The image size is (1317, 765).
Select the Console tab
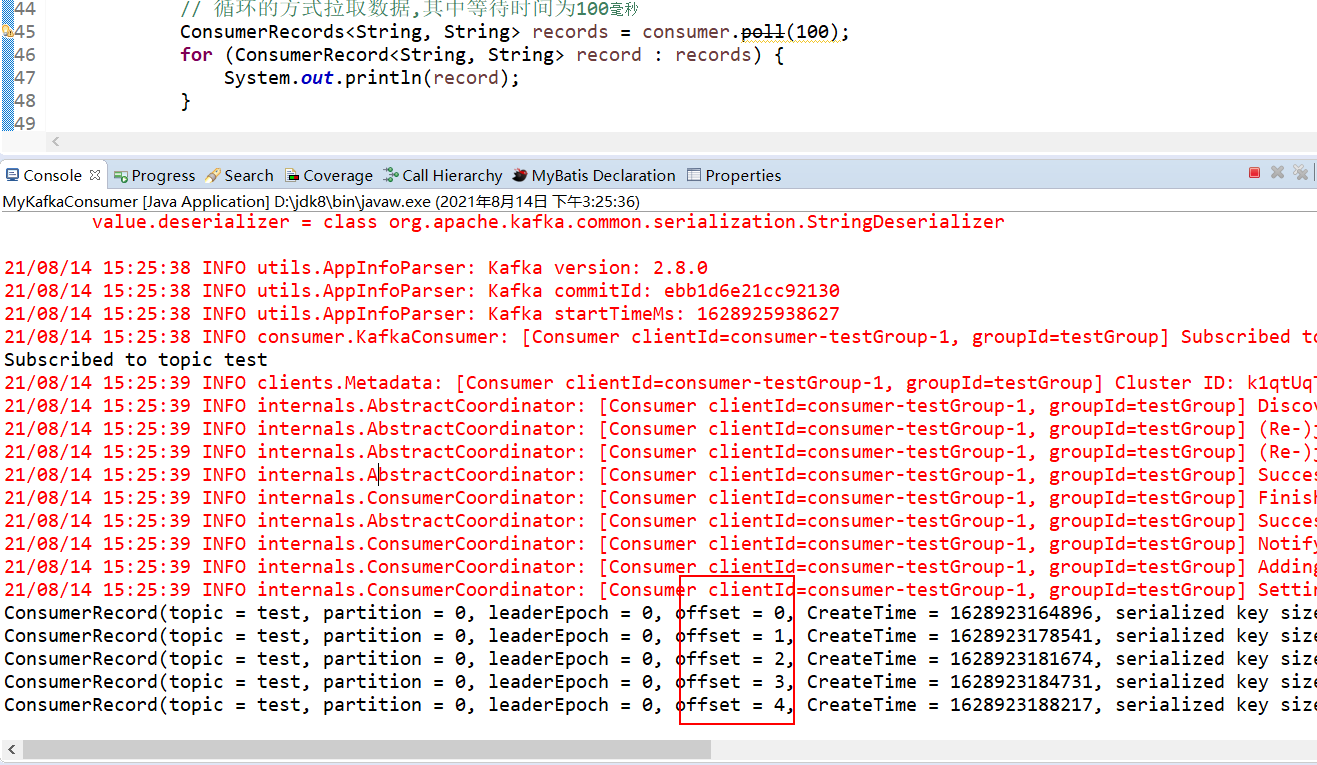[x=45, y=175]
